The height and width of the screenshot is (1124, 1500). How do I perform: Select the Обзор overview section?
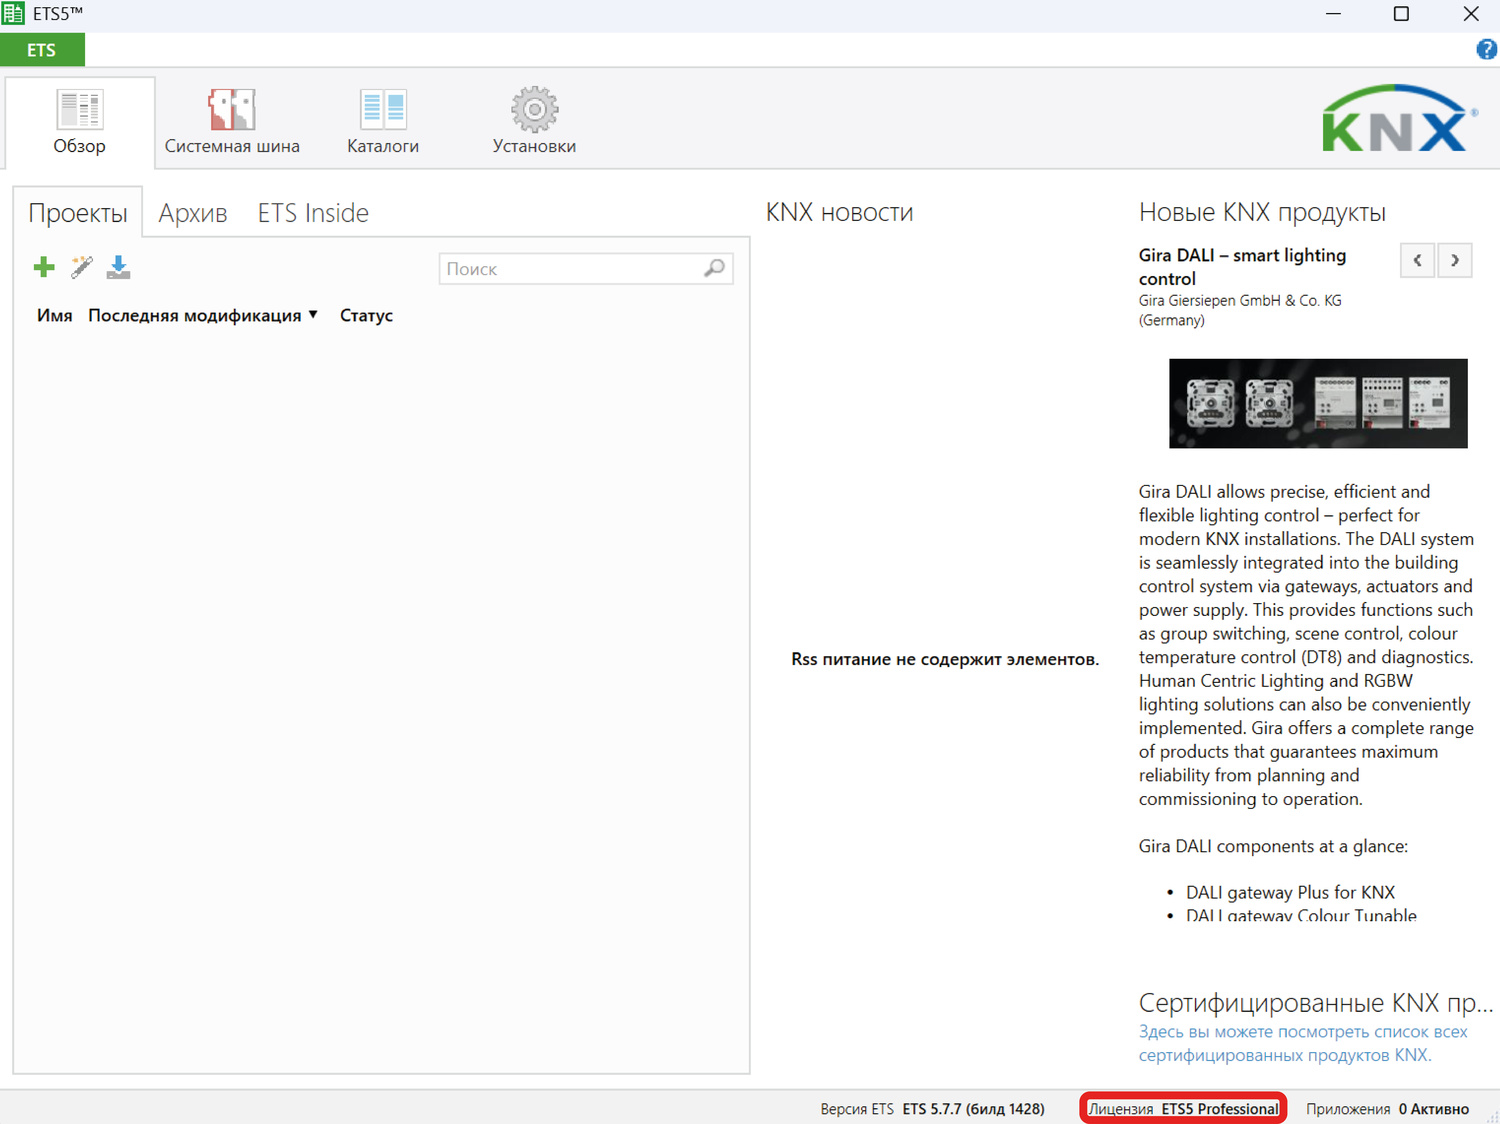click(x=79, y=122)
